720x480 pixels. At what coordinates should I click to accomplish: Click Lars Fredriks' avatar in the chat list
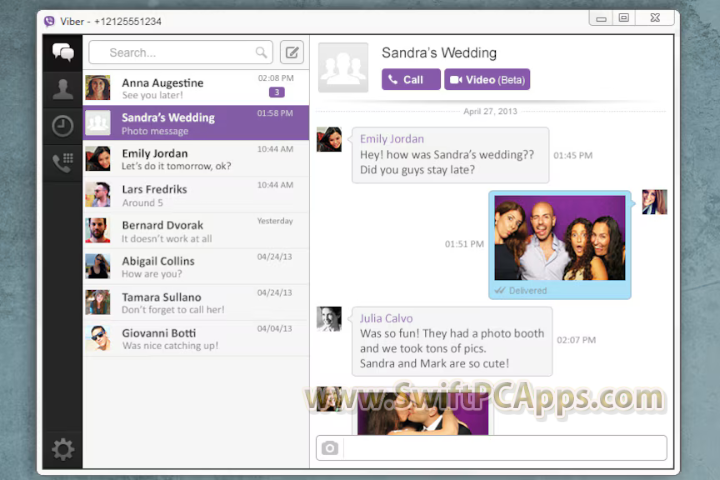pyautogui.click(x=98, y=194)
